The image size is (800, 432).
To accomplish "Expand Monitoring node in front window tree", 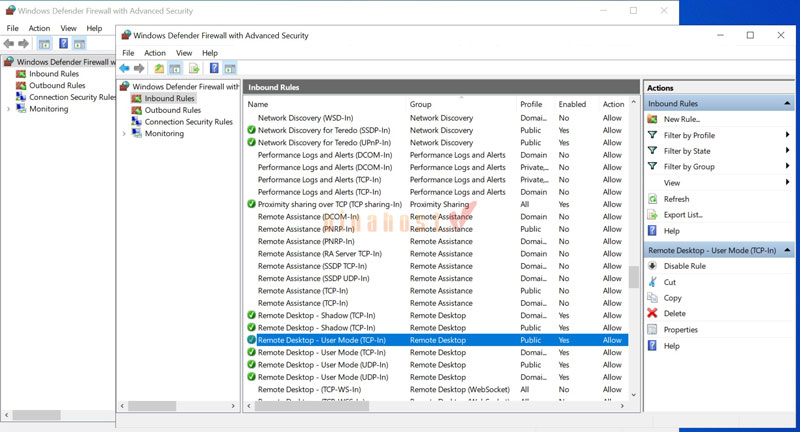I will tap(124, 134).
